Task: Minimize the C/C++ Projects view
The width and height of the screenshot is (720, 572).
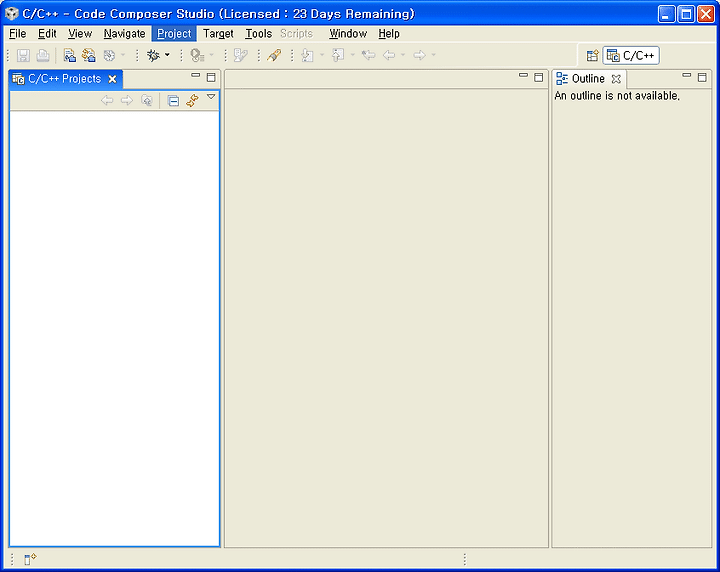Action: pos(196,75)
